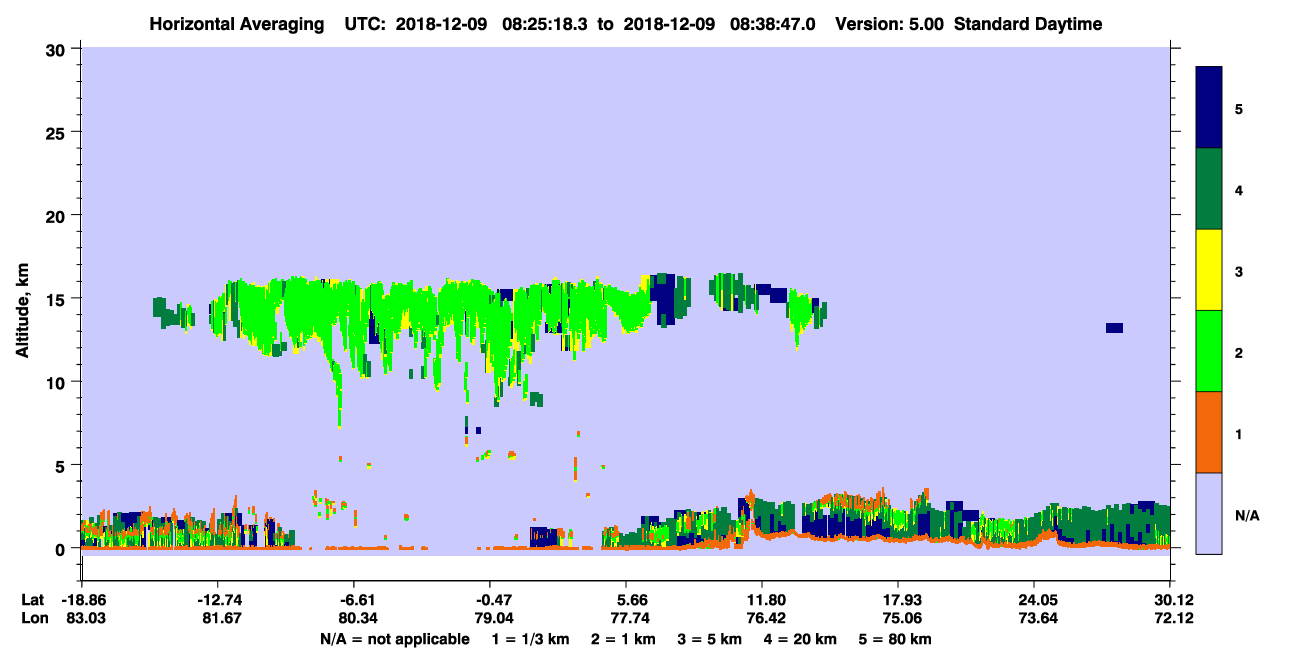Click the latitude label 30.12
Image resolution: width=1300 pixels, height=667 pixels.
pos(1170,599)
